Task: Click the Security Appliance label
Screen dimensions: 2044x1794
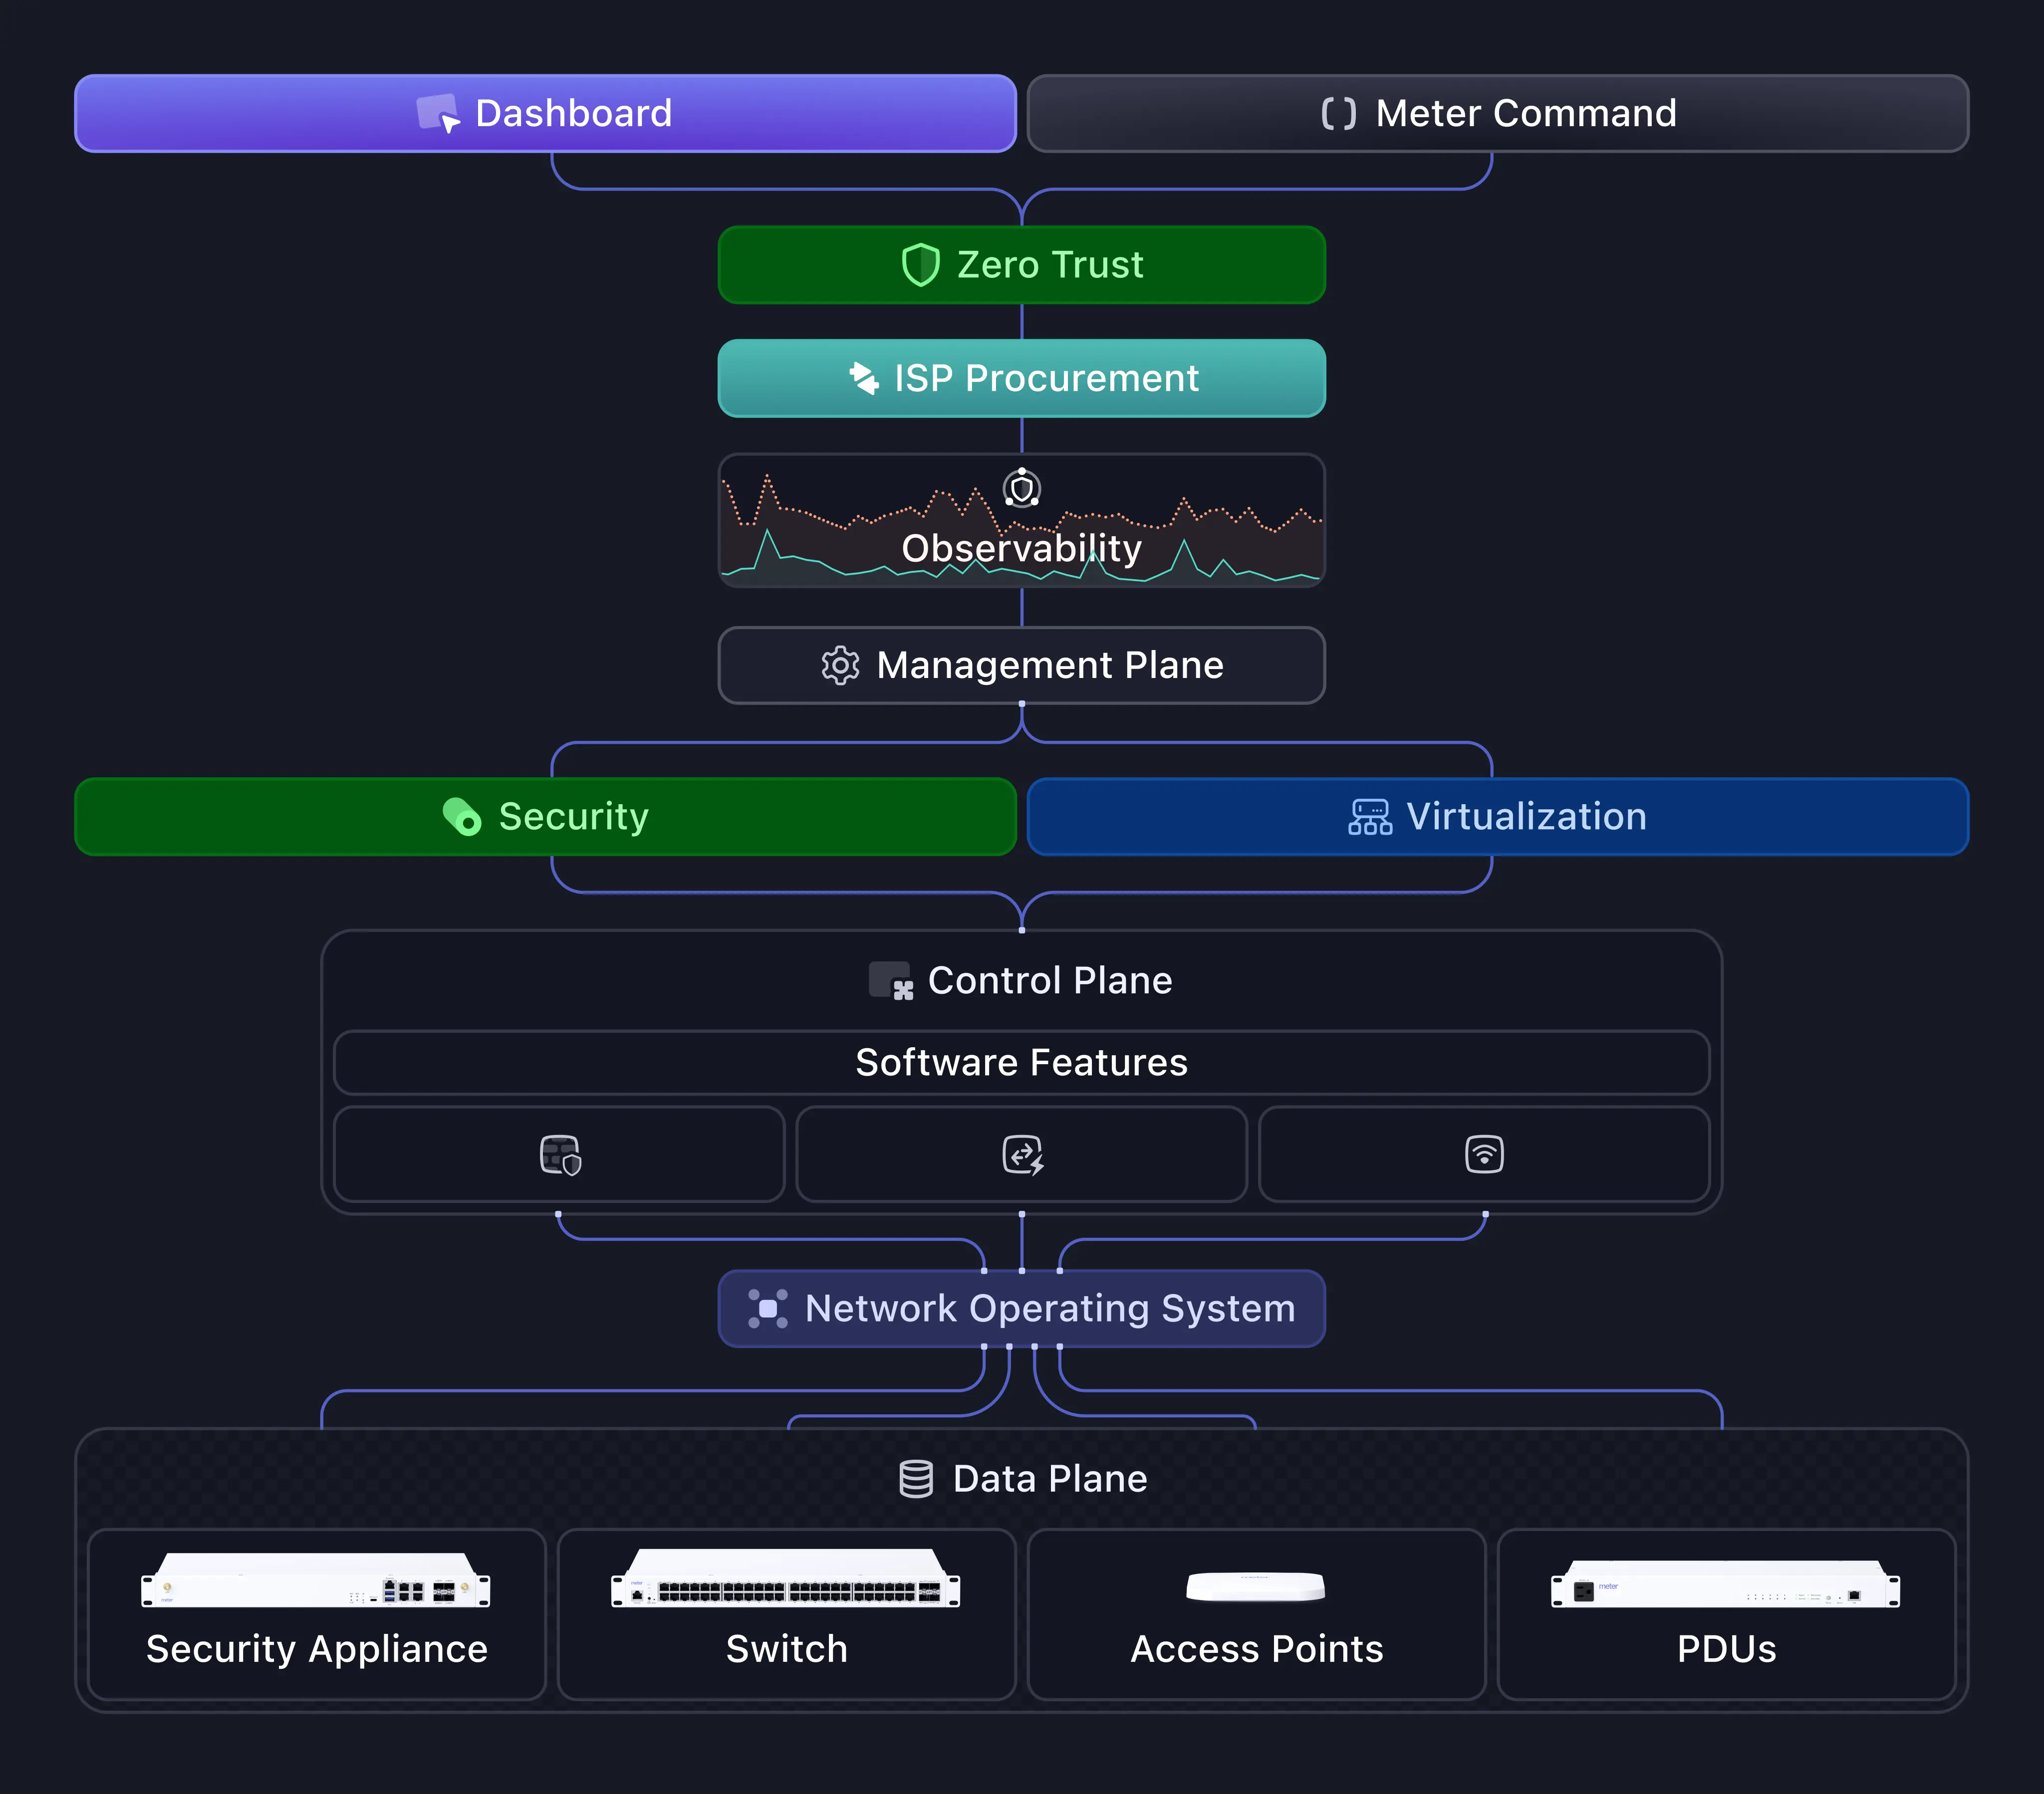Action: pos(317,1649)
